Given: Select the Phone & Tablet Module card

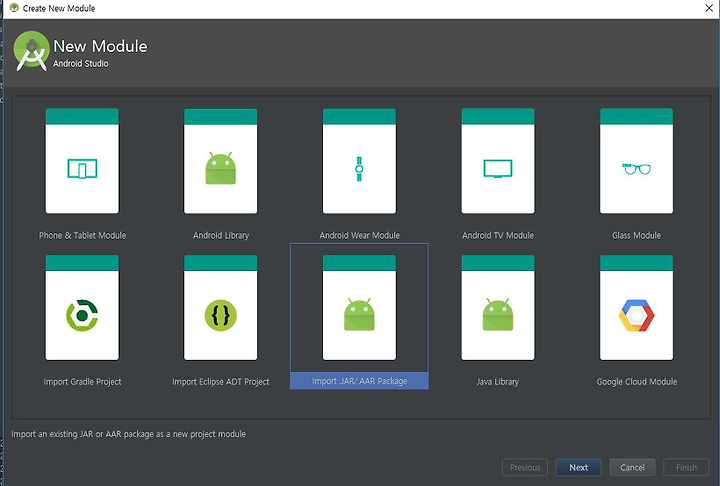Looking at the screenshot, I should (82, 161).
